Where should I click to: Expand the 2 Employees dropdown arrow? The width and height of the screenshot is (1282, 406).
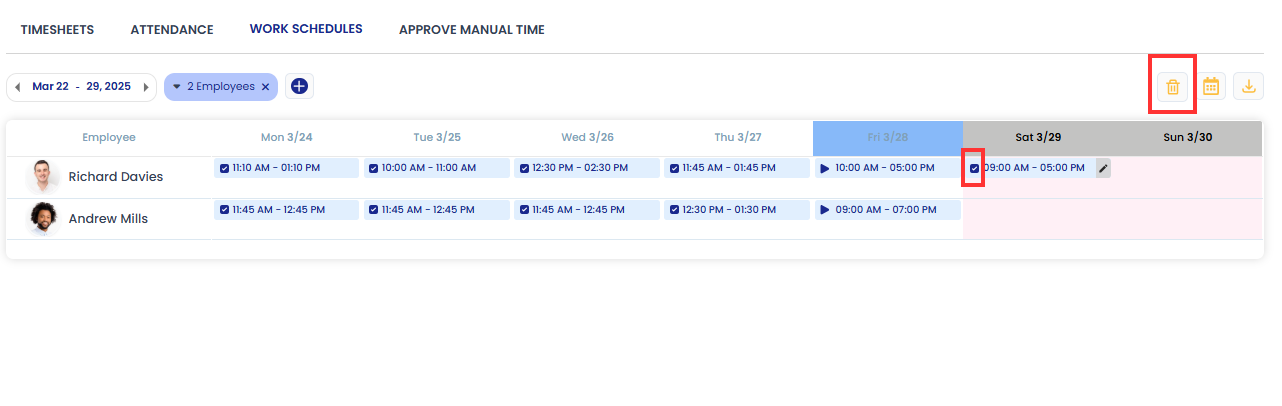(177, 87)
